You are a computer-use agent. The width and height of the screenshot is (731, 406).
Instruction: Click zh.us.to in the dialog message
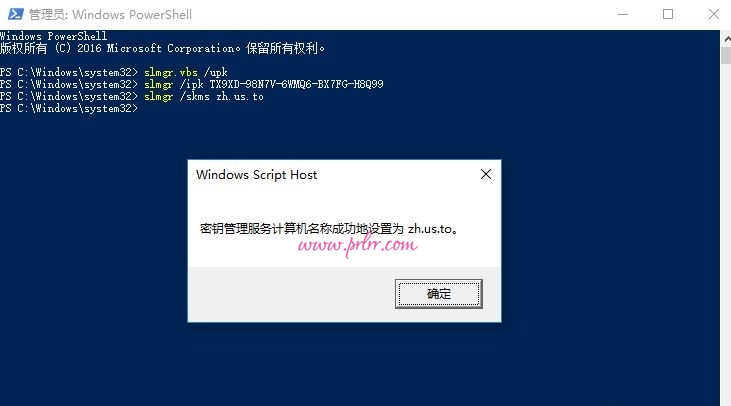click(x=430, y=229)
